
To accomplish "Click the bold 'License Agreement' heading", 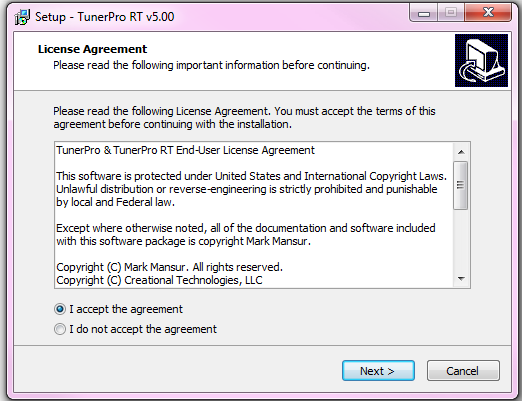I will (92, 49).
